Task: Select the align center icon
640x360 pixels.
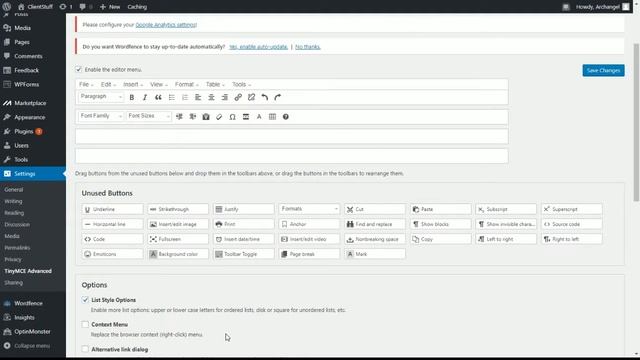Action: click(211, 97)
